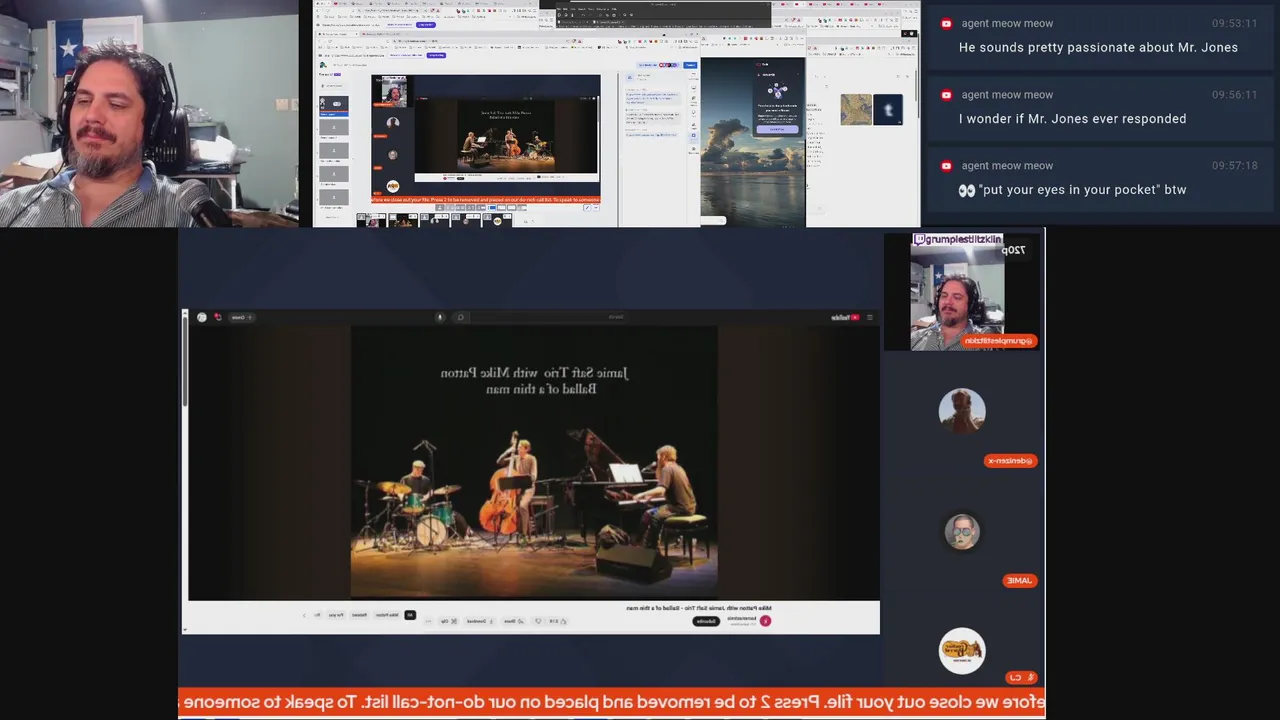Open the YouTube account avatar menu

click(202, 317)
